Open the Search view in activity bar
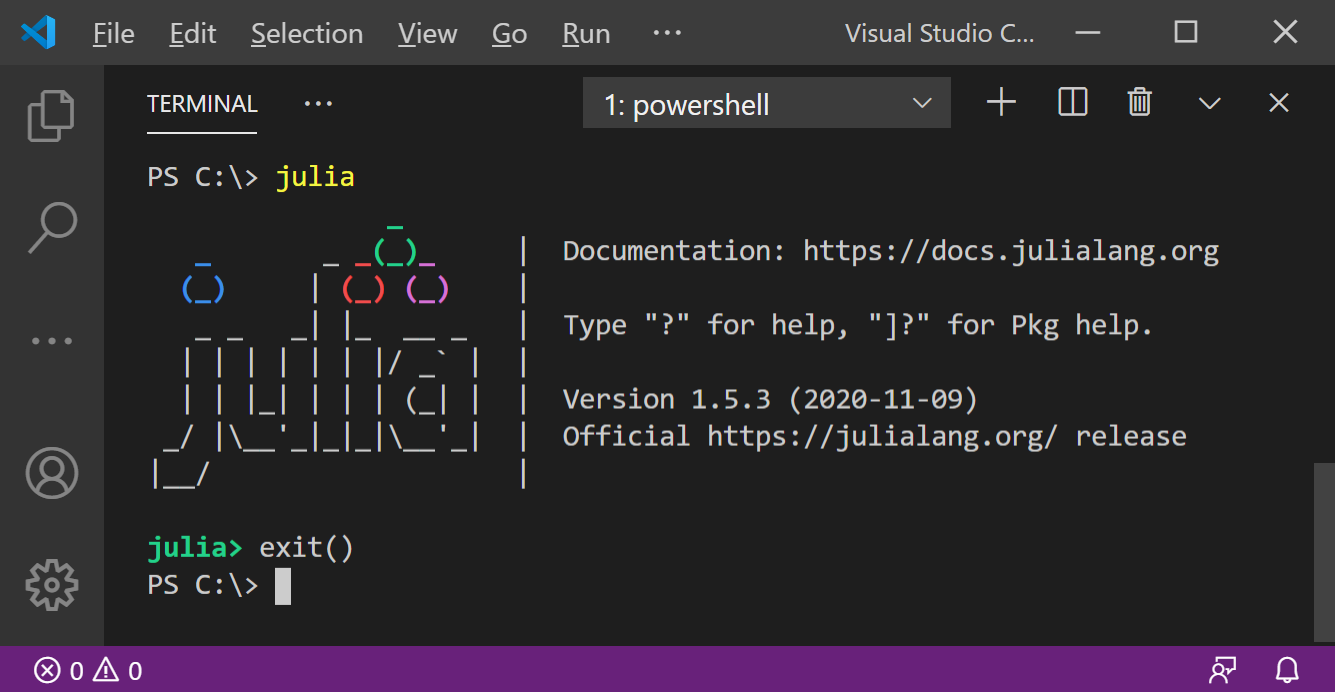Image resolution: width=1335 pixels, height=692 pixels. pos(51,227)
